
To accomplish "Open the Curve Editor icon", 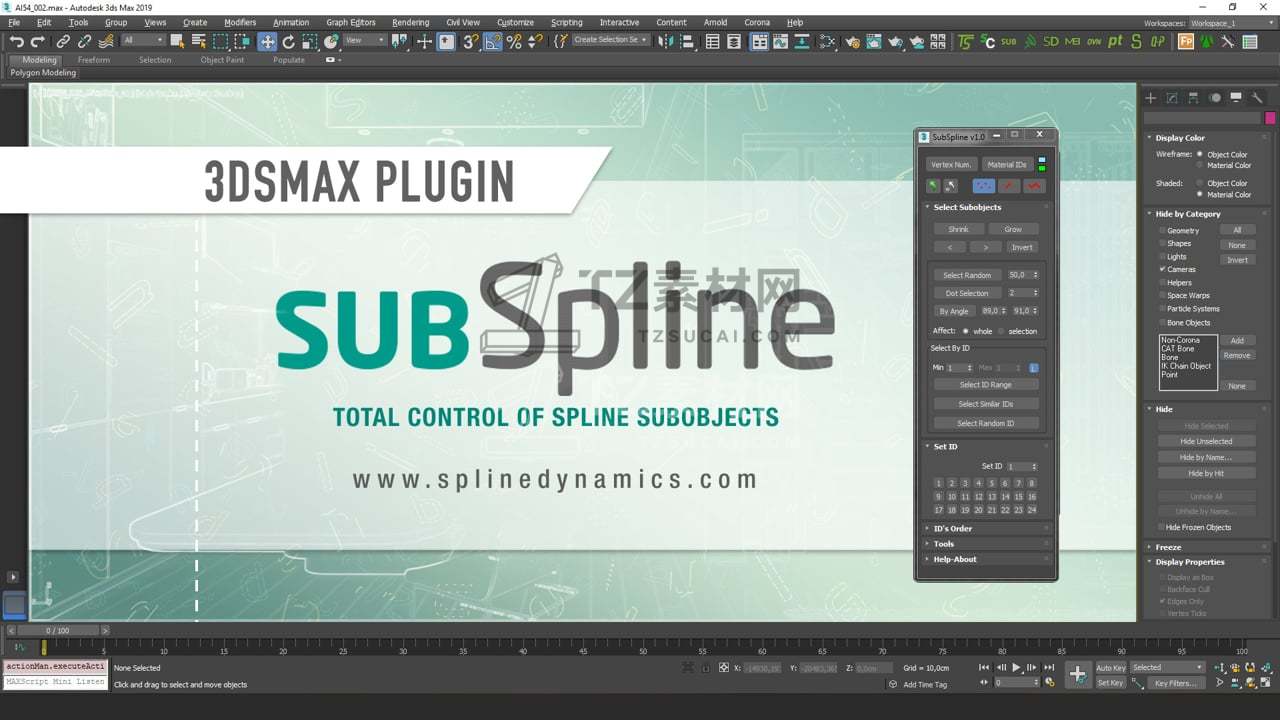I will (x=783, y=41).
